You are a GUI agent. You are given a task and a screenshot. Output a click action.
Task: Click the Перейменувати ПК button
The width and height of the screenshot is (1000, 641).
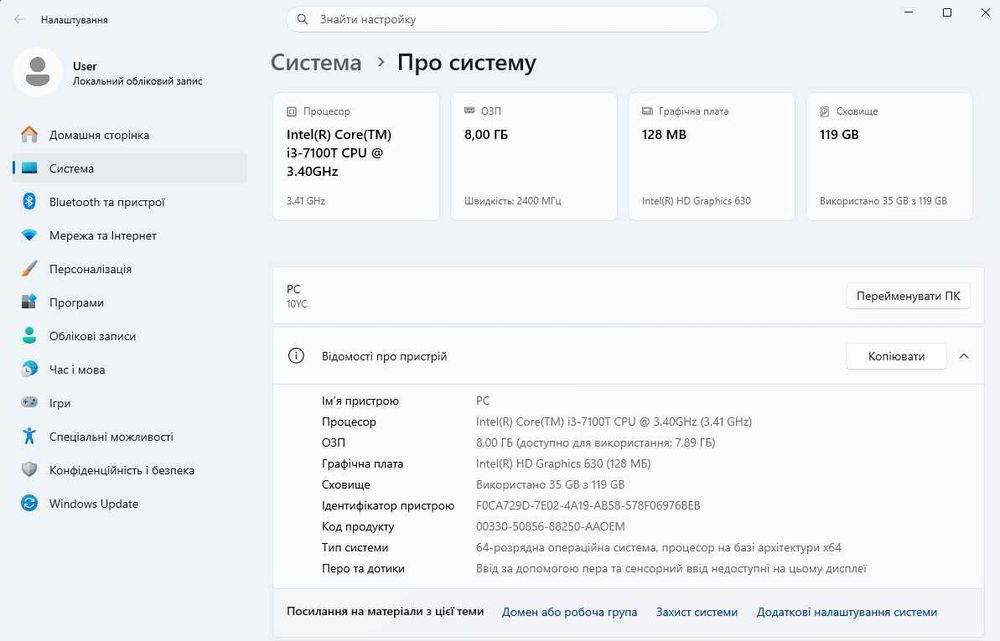[908, 296]
